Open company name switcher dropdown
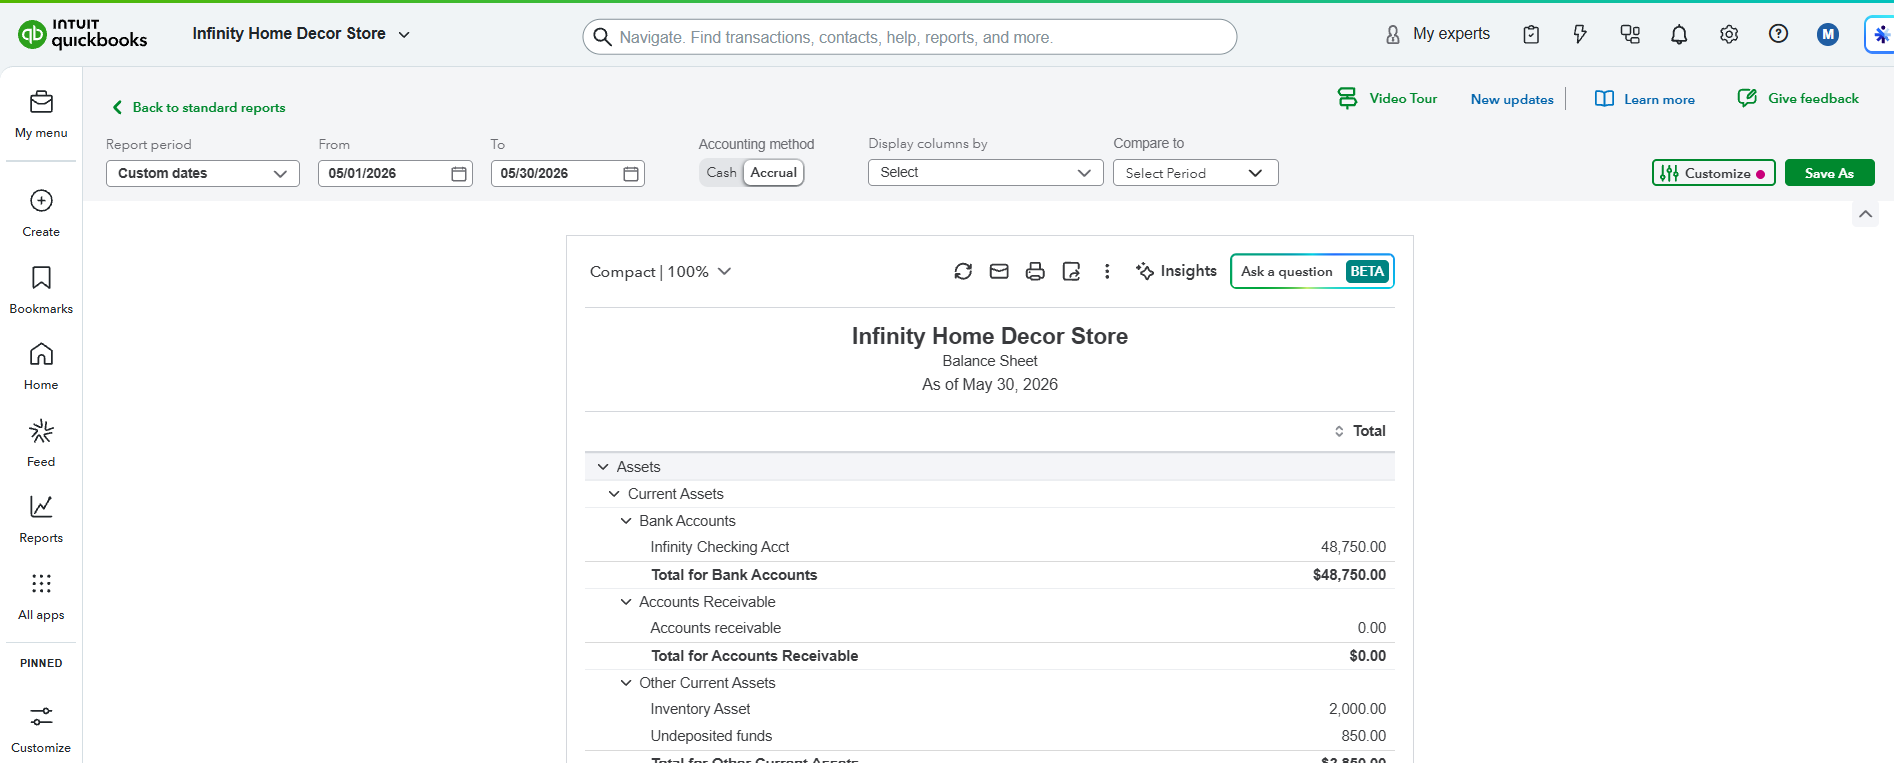The image size is (1894, 763). 301,34
